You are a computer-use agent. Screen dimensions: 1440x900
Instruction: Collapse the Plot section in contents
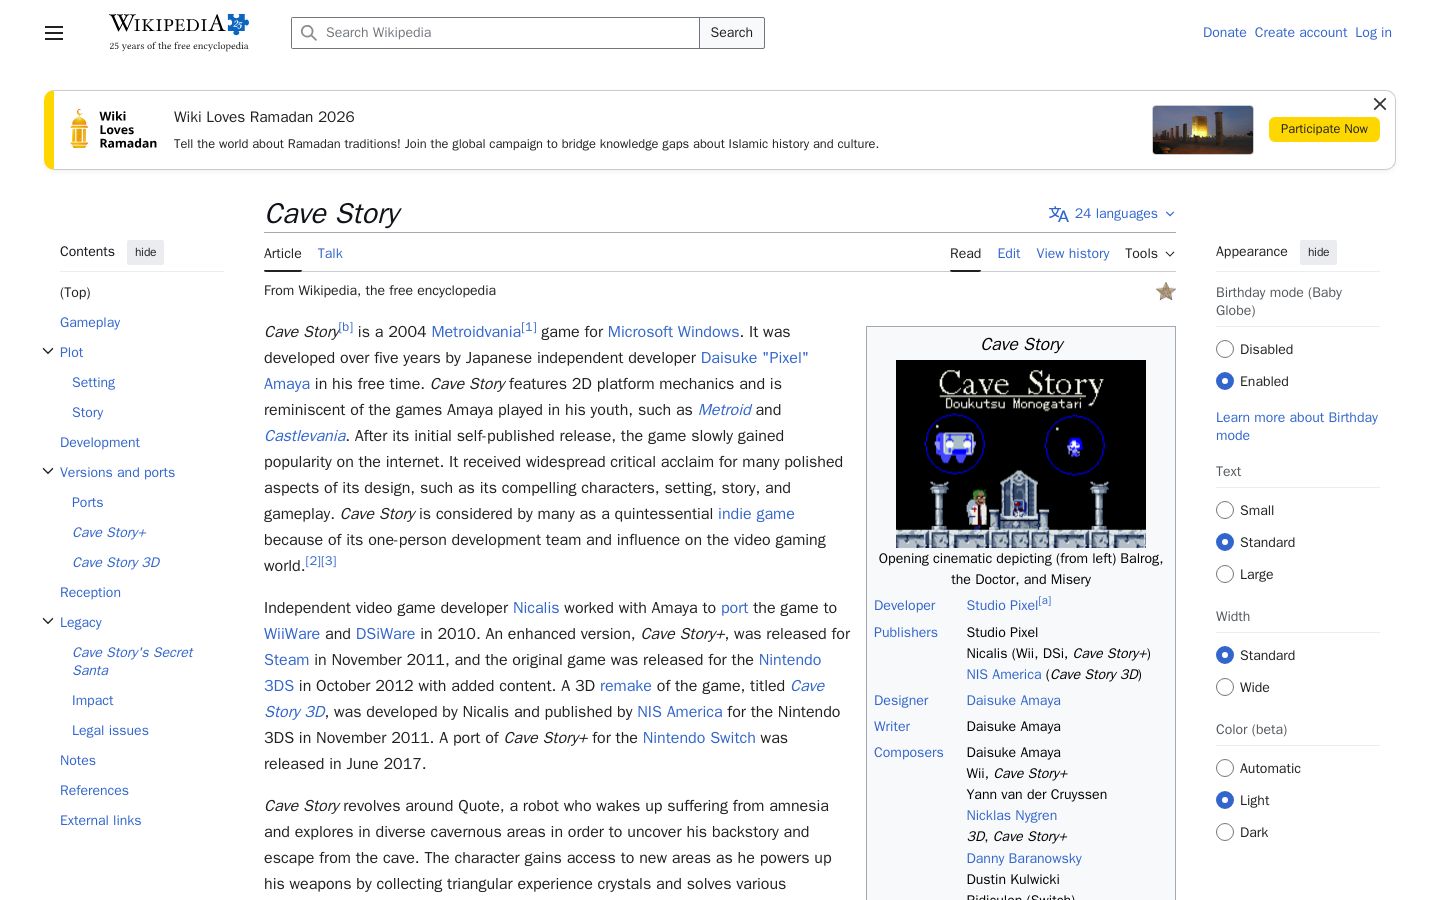pos(48,351)
